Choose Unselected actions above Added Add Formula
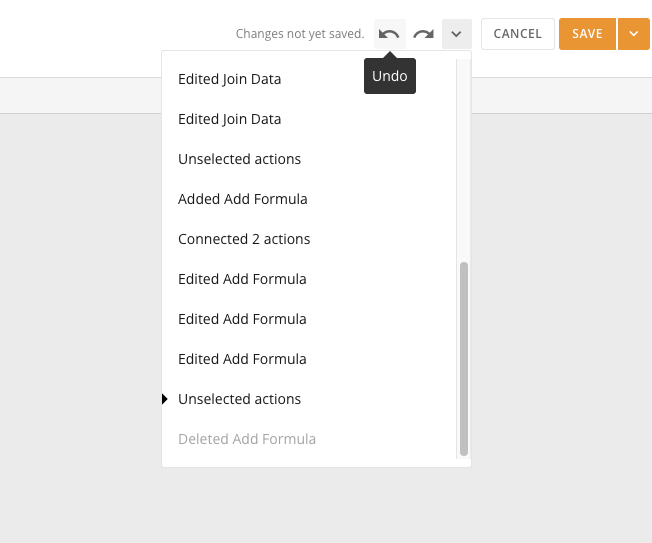Viewport: 652px width, 543px height. [x=239, y=159]
